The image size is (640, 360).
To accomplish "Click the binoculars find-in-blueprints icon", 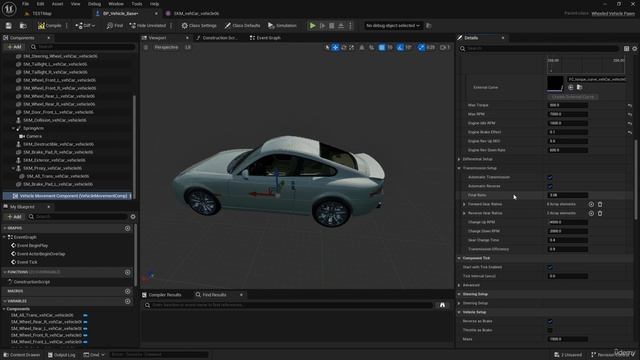I will pyautogui.click(x=442, y=305).
